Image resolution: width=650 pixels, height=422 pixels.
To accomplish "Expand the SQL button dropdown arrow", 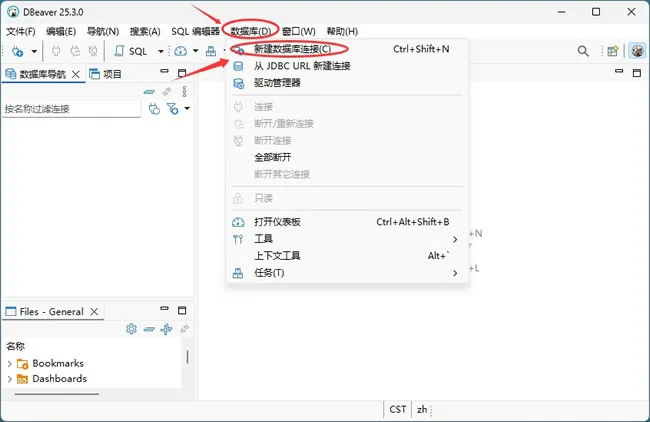I will (x=161, y=51).
